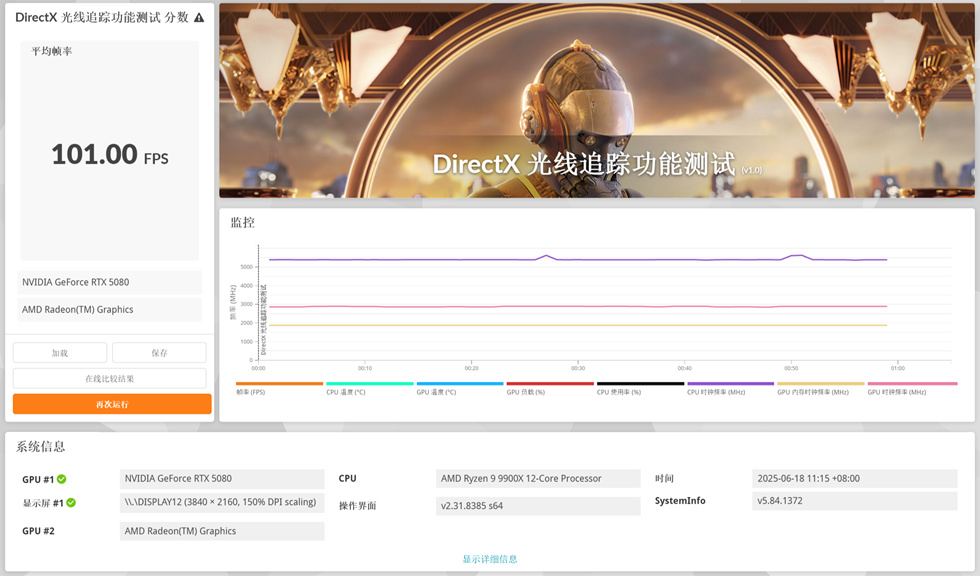
Task: Click the v2.31.8385 s64 version field
Action: coord(538,506)
